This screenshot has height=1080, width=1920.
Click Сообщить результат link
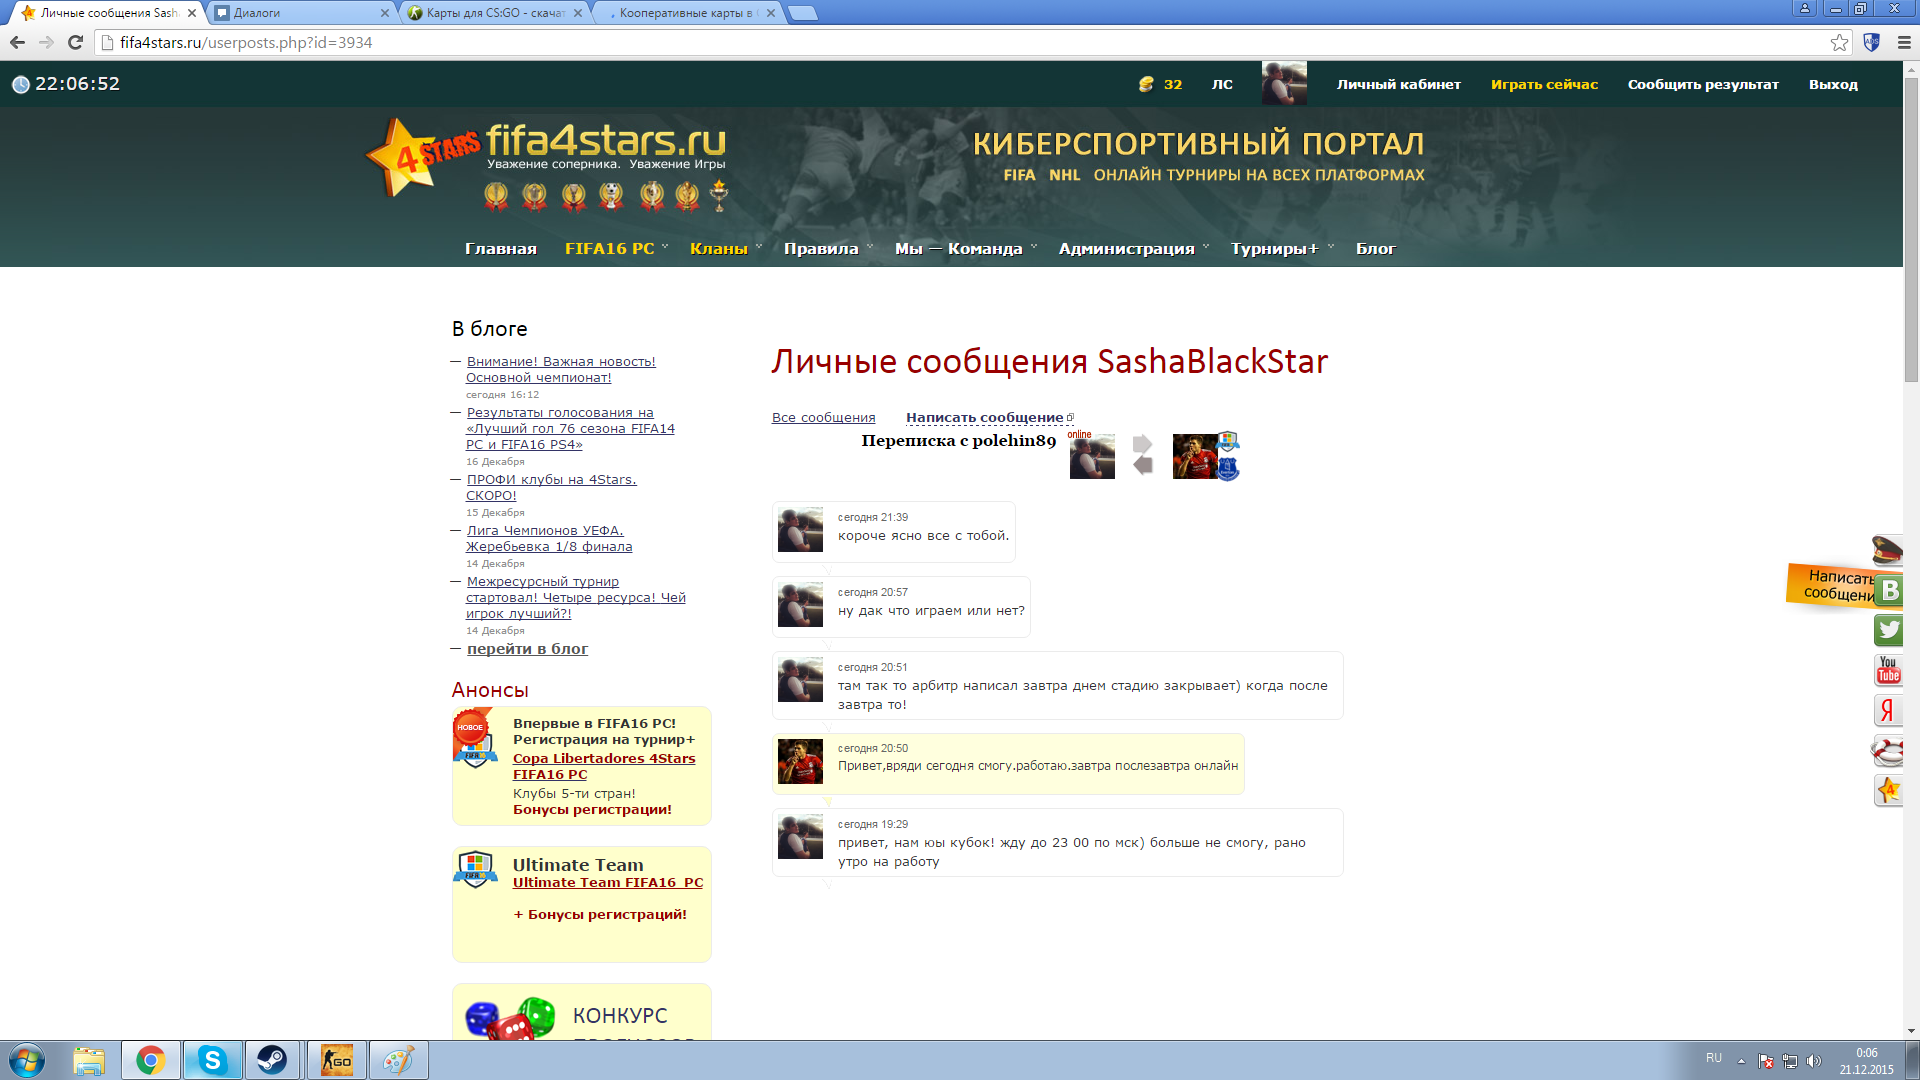pyautogui.click(x=1702, y=84)
